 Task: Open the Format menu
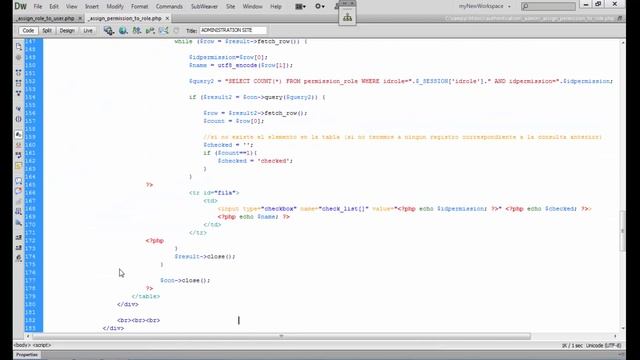coord(140,7)
